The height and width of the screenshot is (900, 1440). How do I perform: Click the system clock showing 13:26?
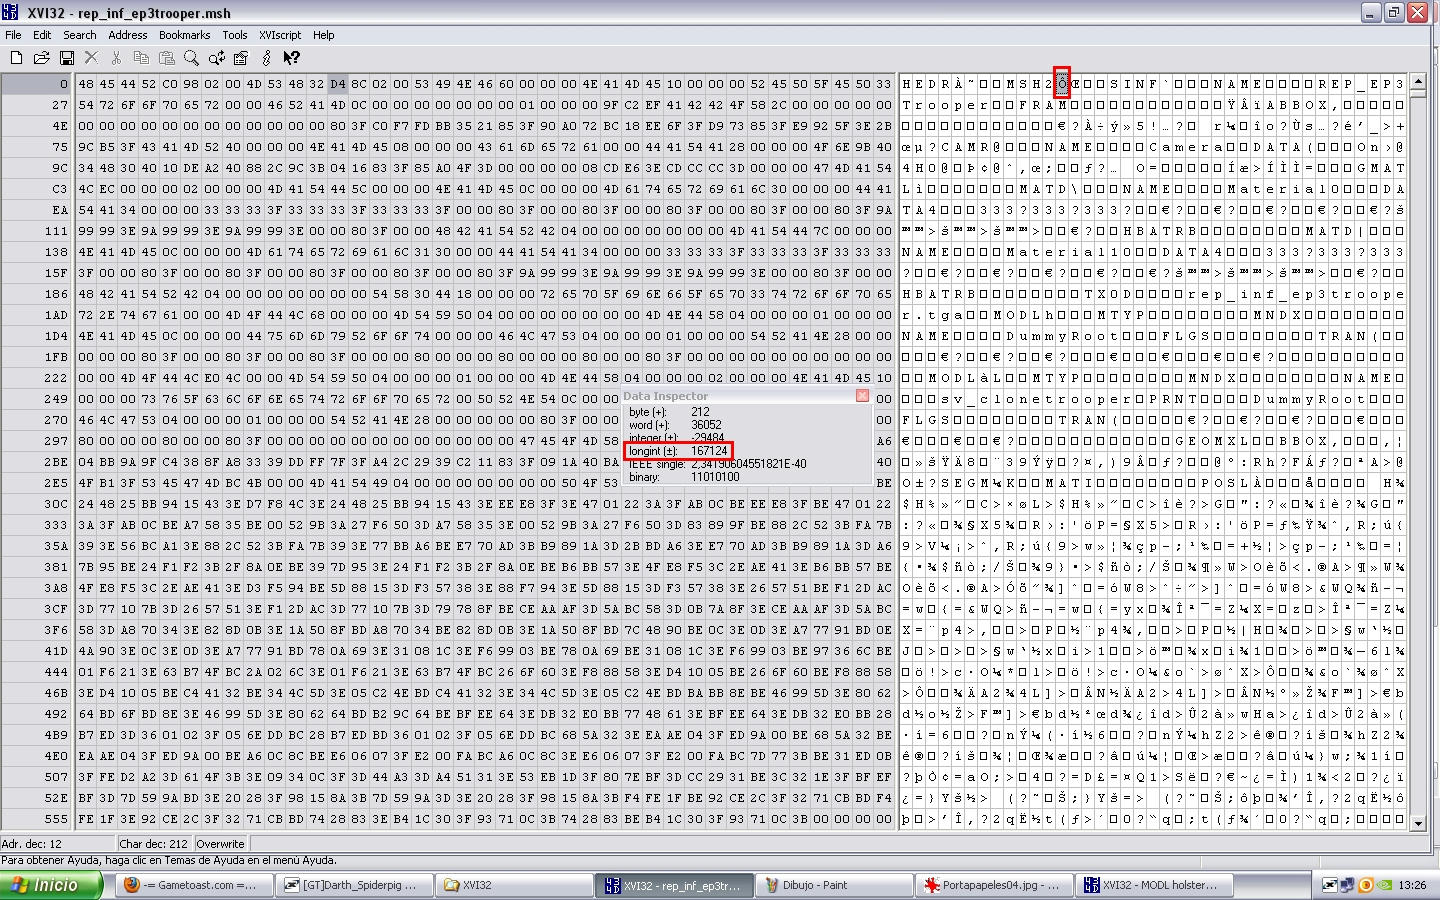(1412, 885)
